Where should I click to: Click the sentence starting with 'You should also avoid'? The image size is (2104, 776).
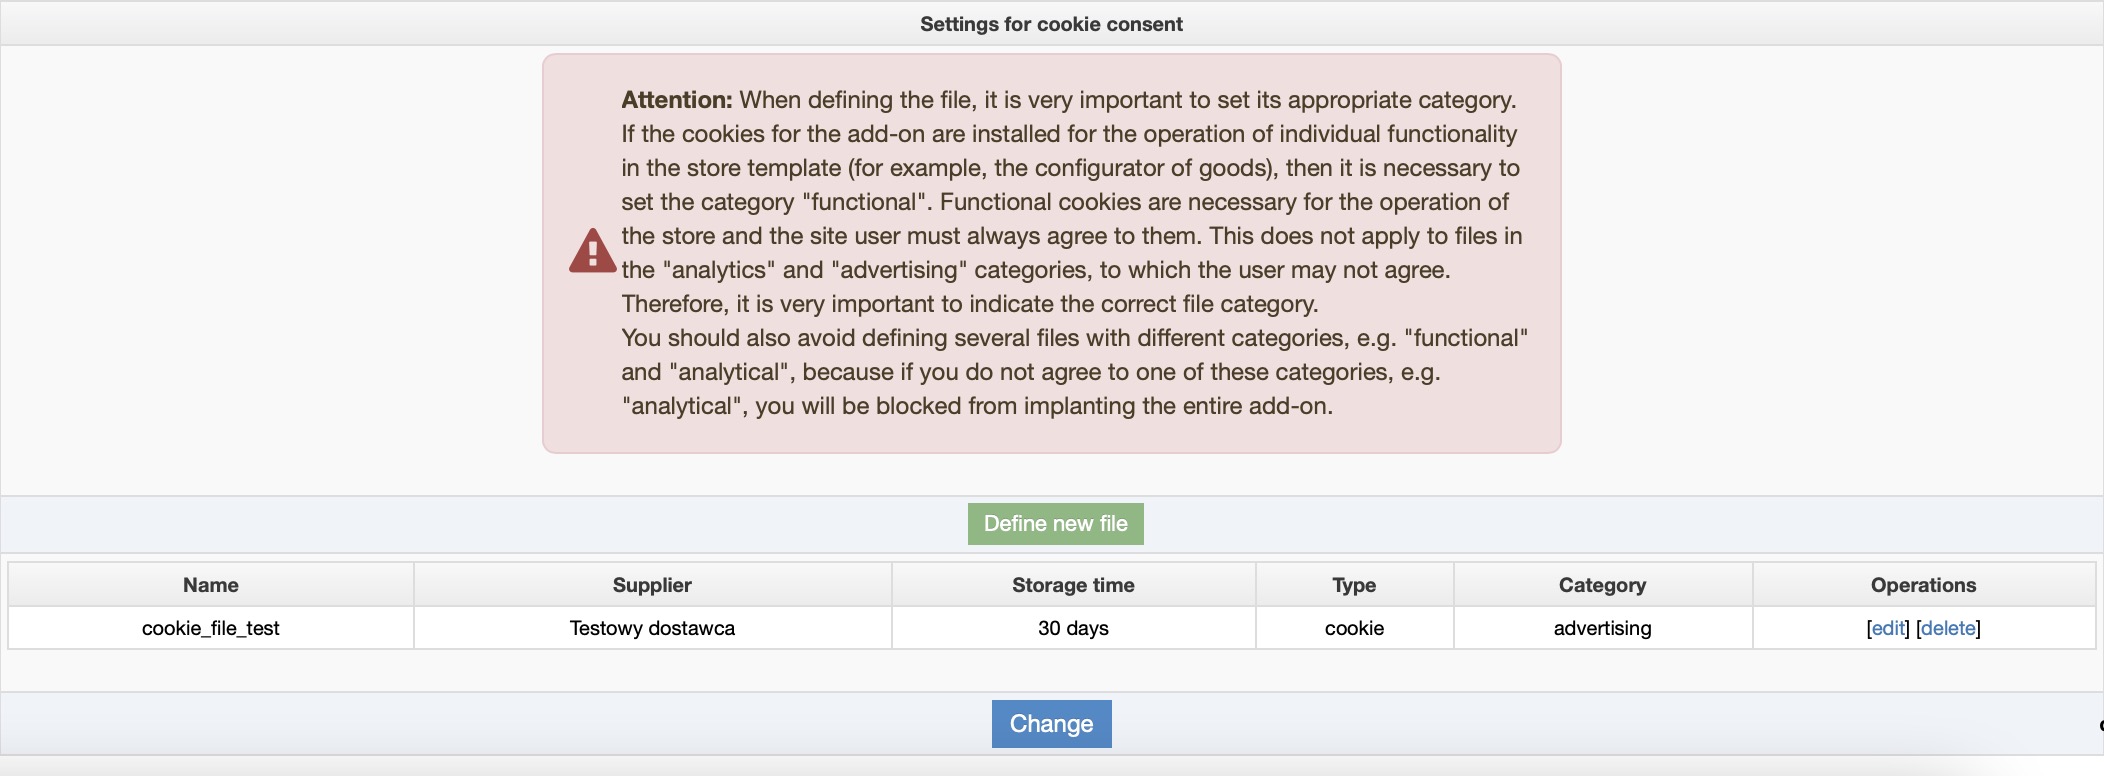click(1075, 372)
